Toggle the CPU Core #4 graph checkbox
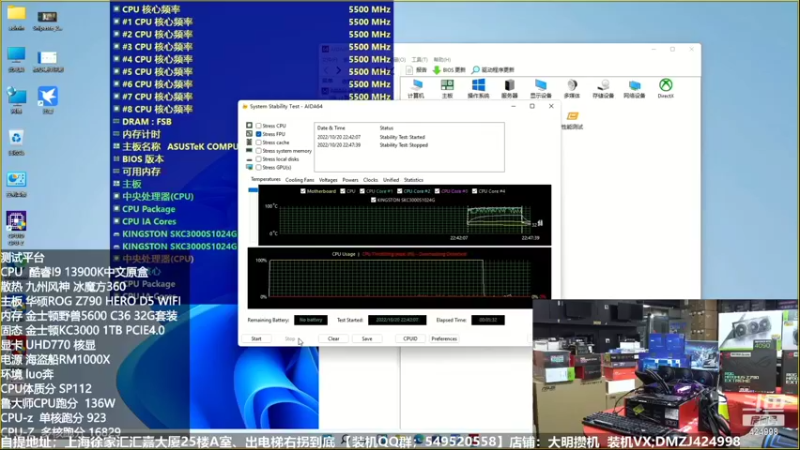800x450 pixels. click(474, 191)
